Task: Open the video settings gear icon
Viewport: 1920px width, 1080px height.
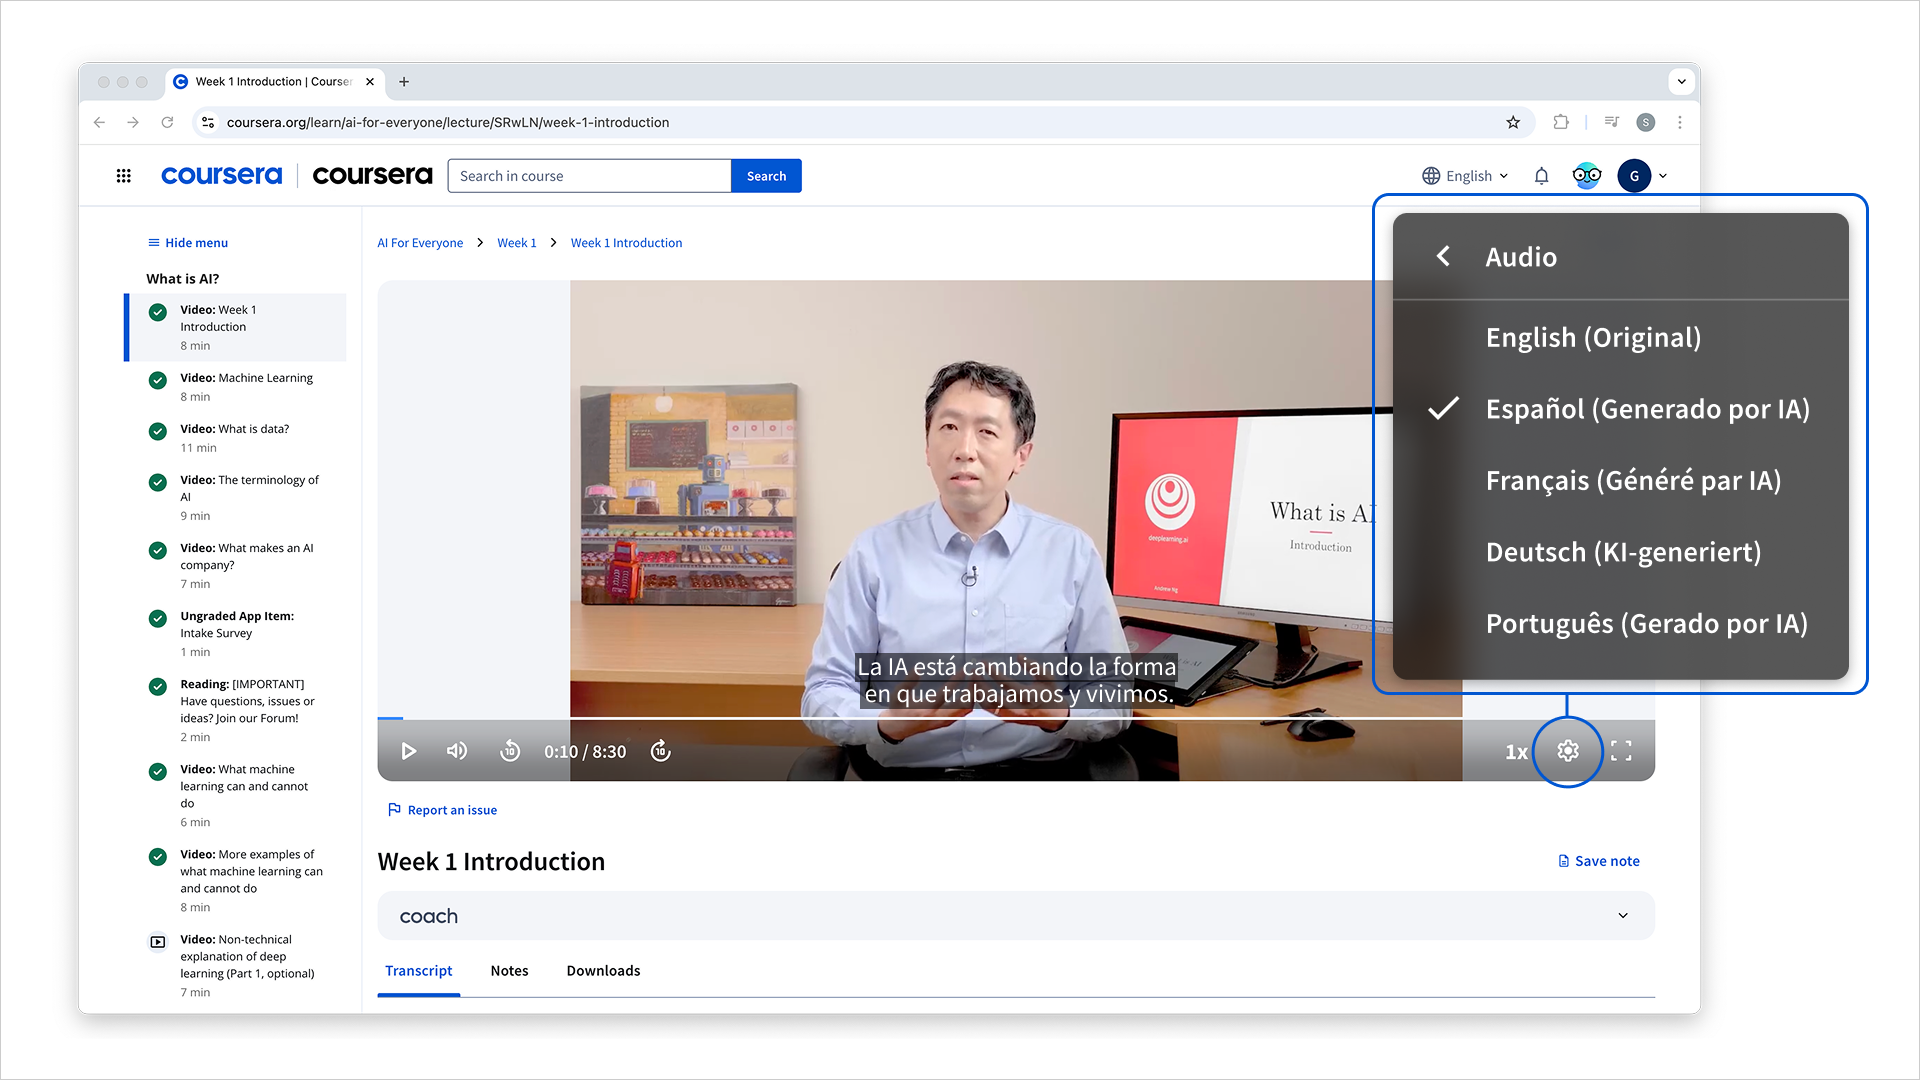Action: [1567, 751]
